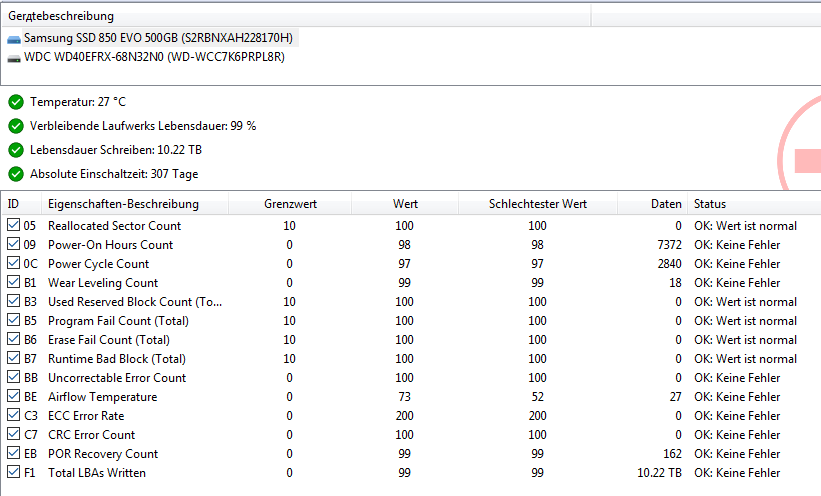Select the Power-On Hours Count row label
Screen dimensions: 821x496
pos(110,245)
